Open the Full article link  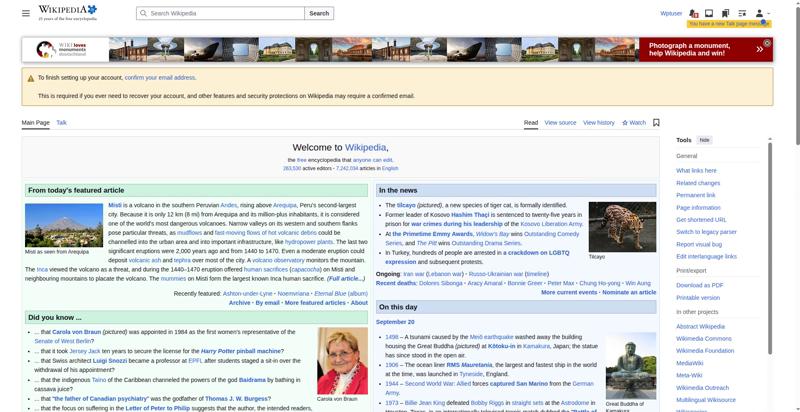pos(346,279)
